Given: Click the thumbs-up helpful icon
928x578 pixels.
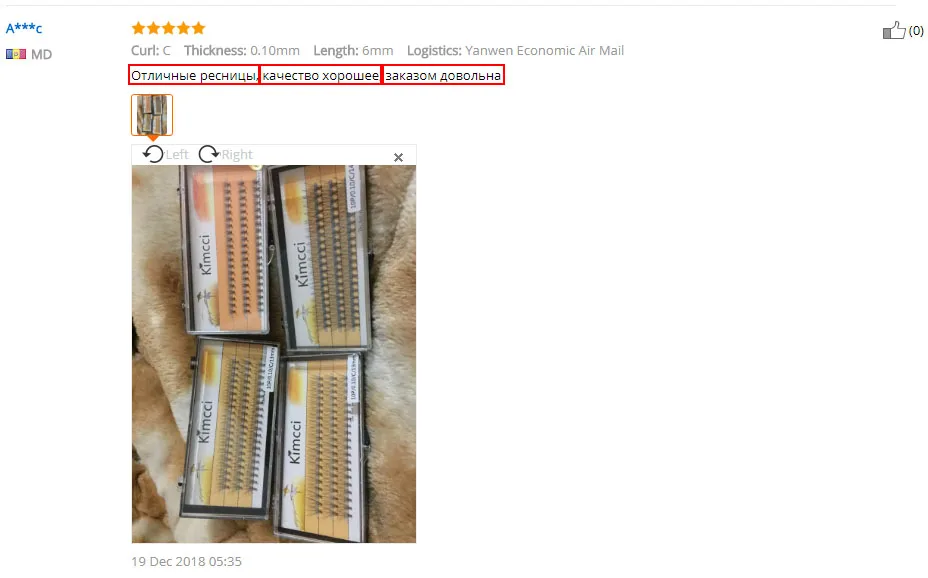Looking at the screenshot, I should point(894,30).
